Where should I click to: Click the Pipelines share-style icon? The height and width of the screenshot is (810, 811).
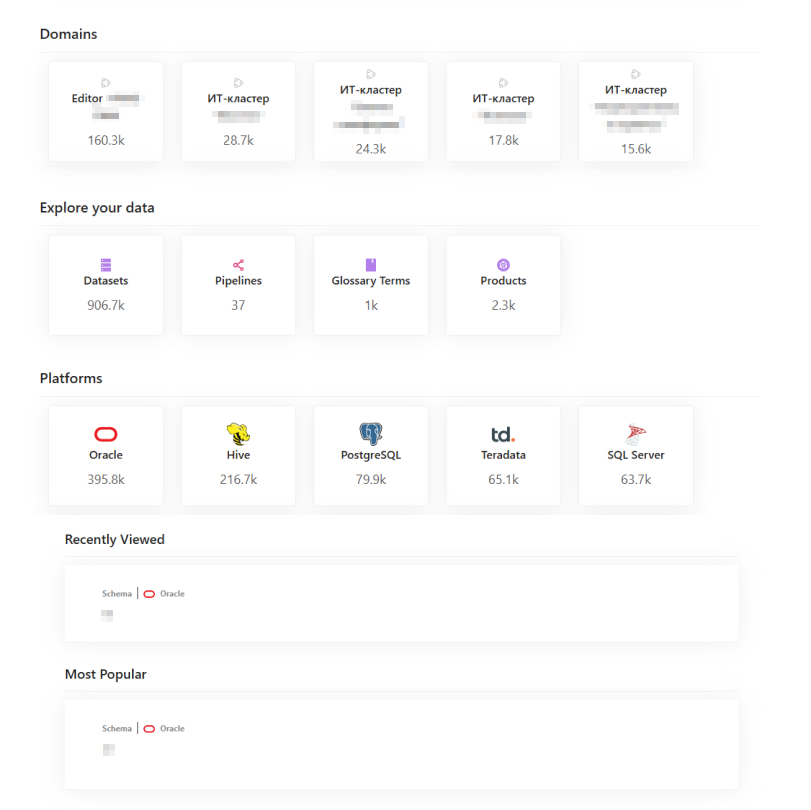click(238, 265)
